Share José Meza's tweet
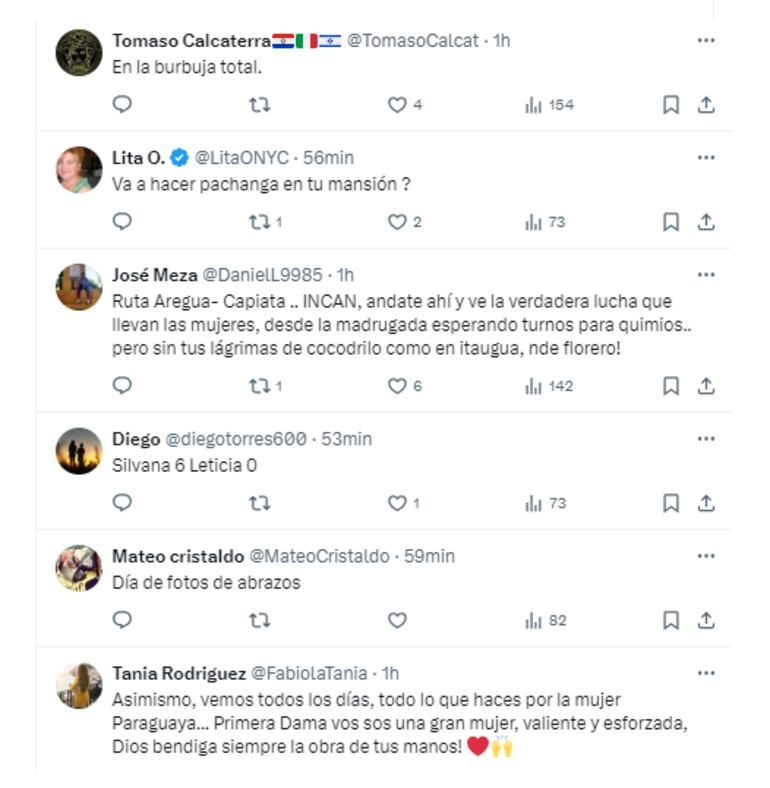 (706, 386)
